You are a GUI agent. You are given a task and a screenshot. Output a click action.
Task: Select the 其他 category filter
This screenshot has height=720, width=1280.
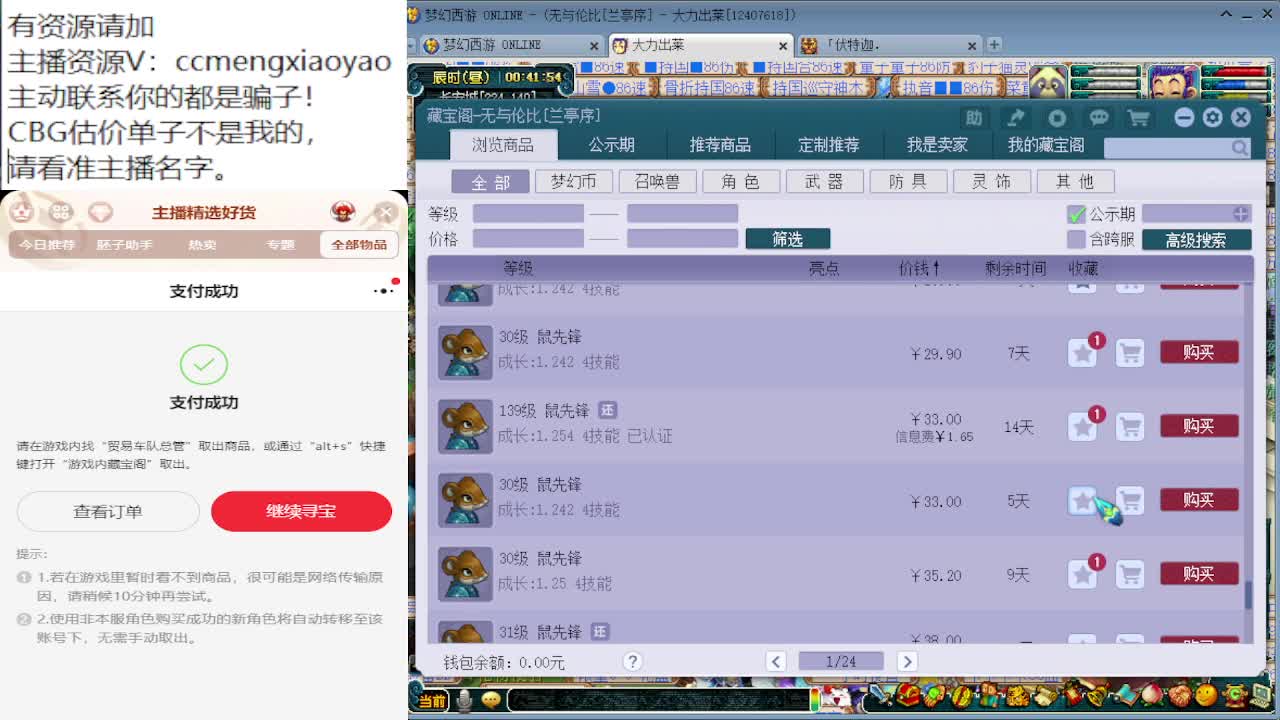click(x=1074, y=181)
